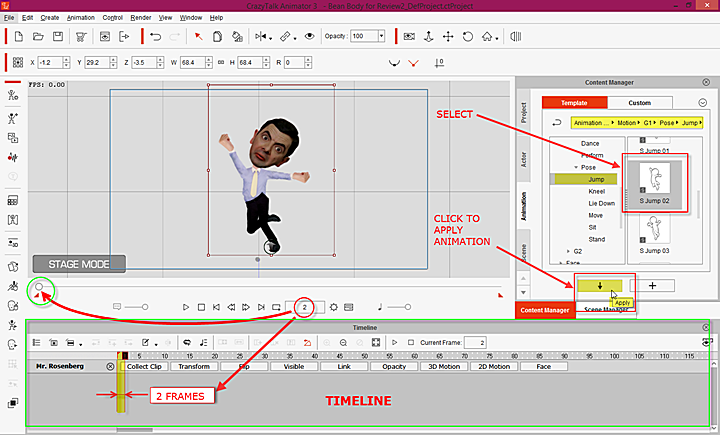Viewport: 720px width, 435px height.
Task: Expand the Content Manager options chevron
Action: coord(703,103)
